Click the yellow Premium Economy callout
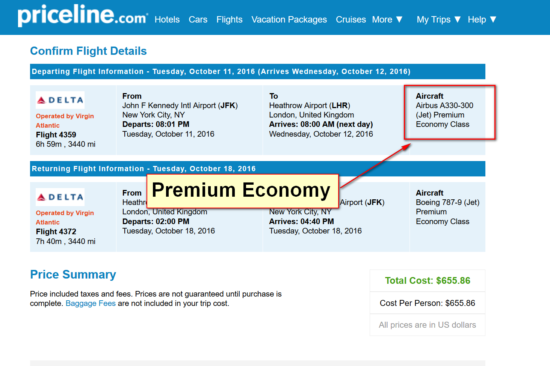 click(x=242, y=191)
